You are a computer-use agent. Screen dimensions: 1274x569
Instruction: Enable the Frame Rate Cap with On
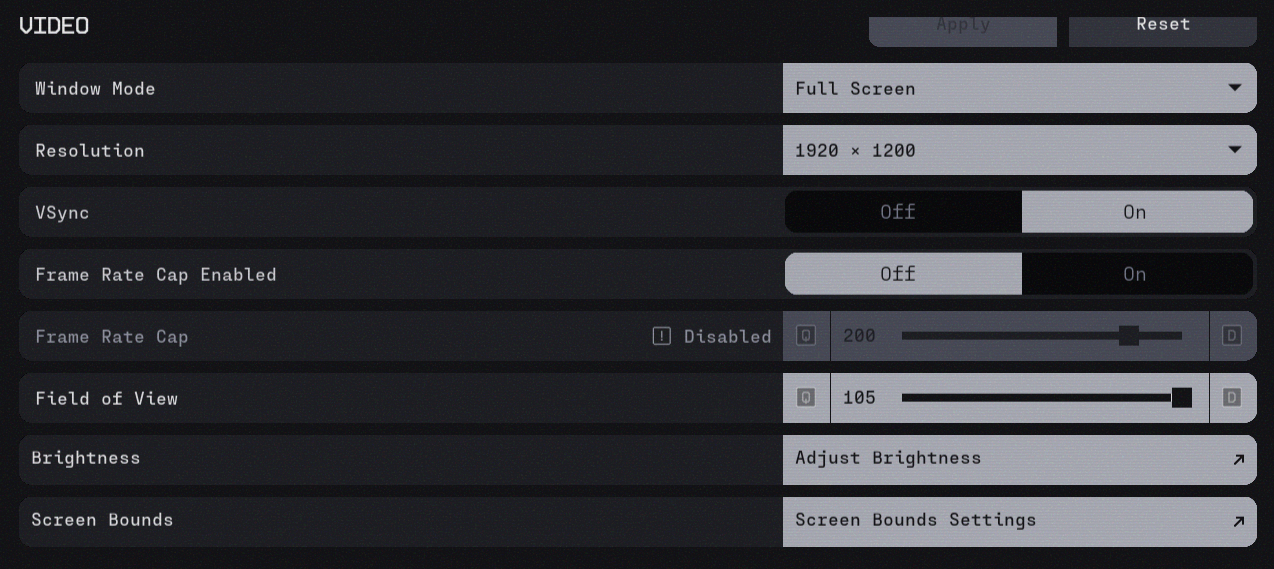[x=1136, y=274]
